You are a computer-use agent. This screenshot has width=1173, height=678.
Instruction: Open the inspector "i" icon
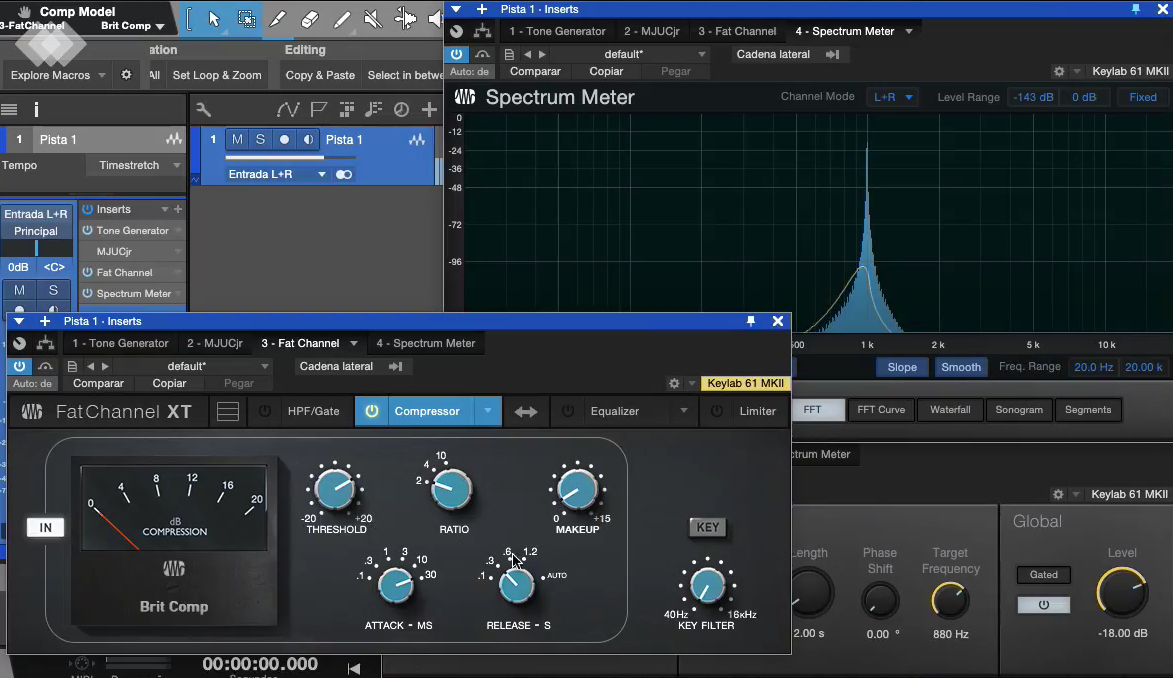click(x=36, y=110)
